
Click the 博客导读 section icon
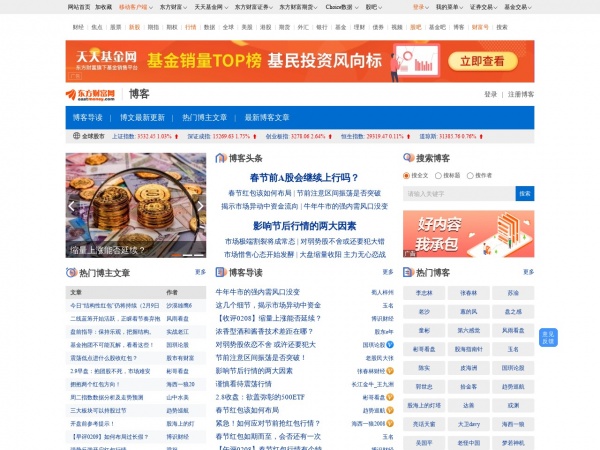pyautogui.click(x=221, y=272)
